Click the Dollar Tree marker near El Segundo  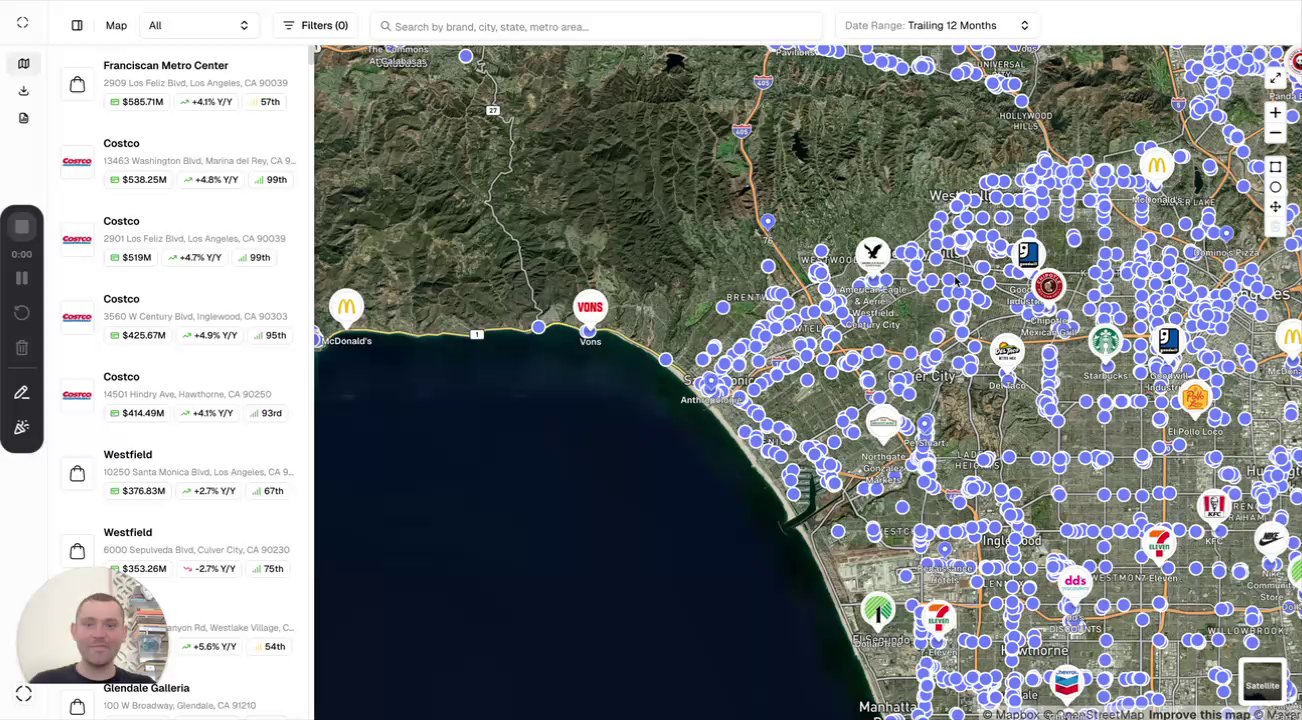click(878, 610)
